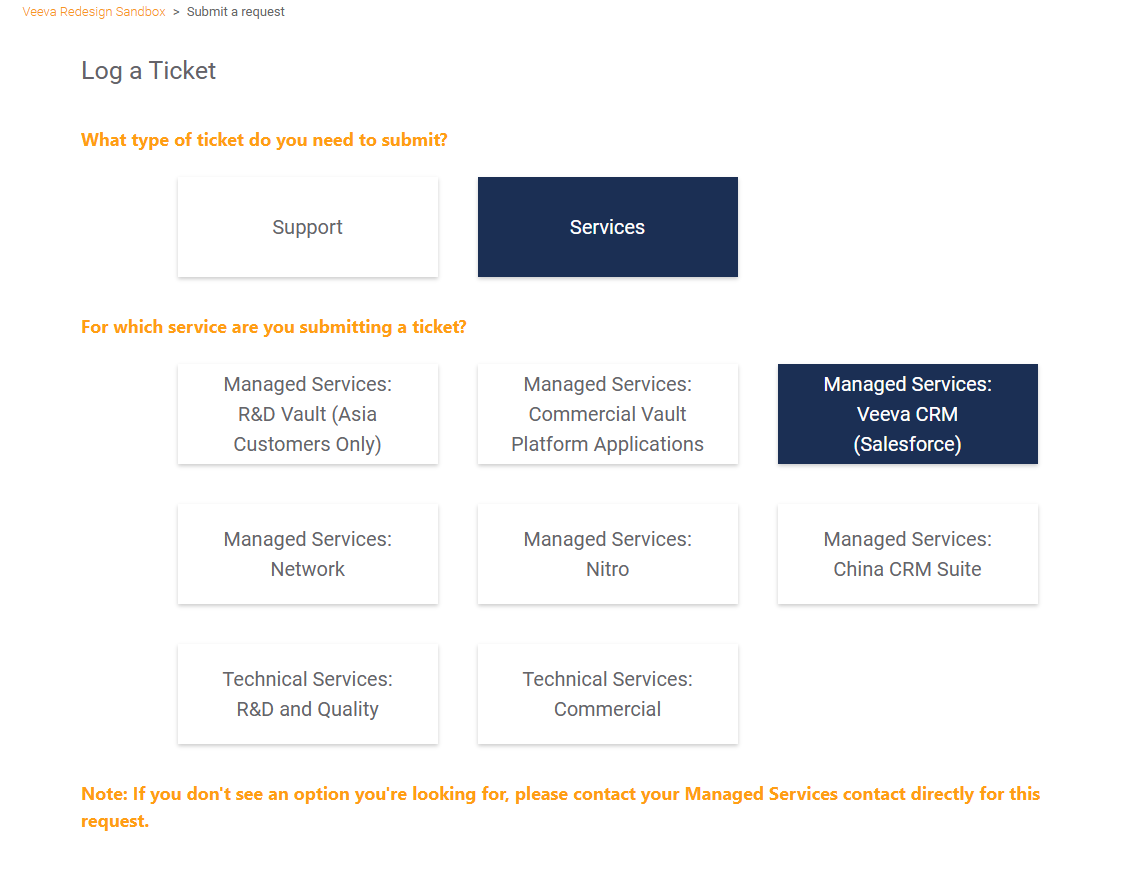Image resolution: width=1123 pixels, height=882 pixels.
Task: Click the Log a Ticket heading
Action: 149,71
